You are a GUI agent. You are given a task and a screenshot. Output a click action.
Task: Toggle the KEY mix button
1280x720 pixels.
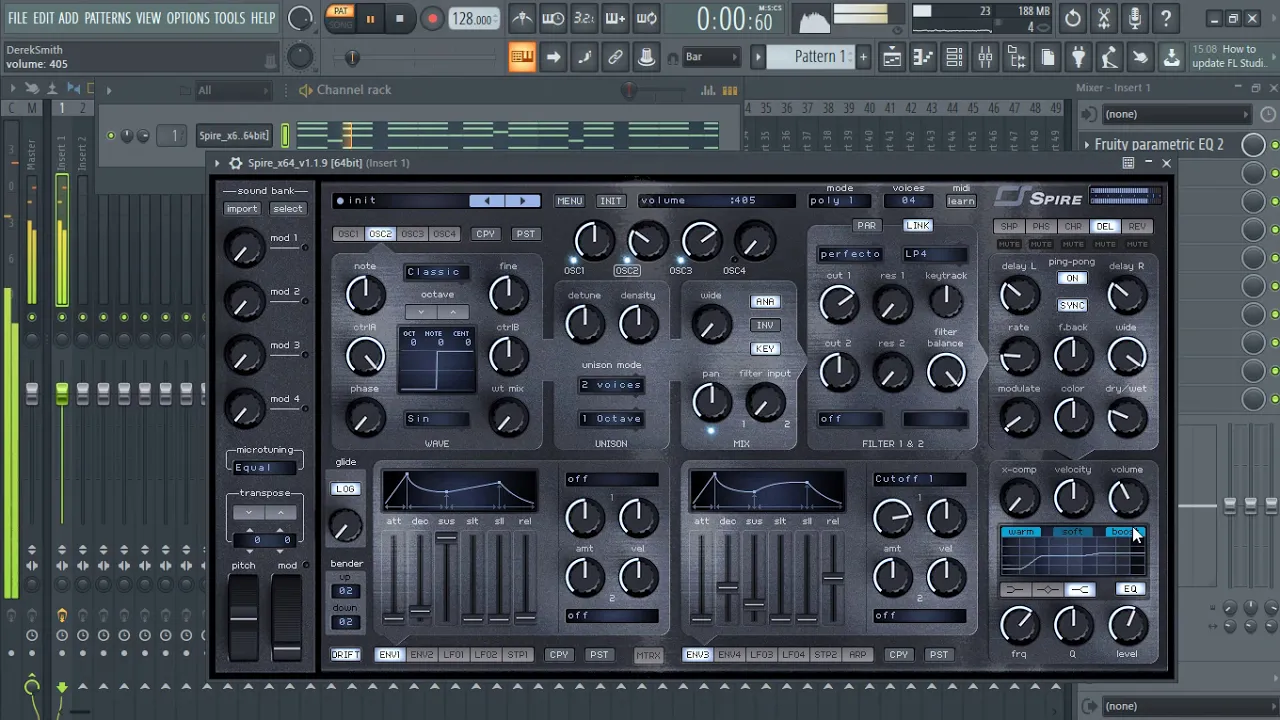tap(765, 349)
